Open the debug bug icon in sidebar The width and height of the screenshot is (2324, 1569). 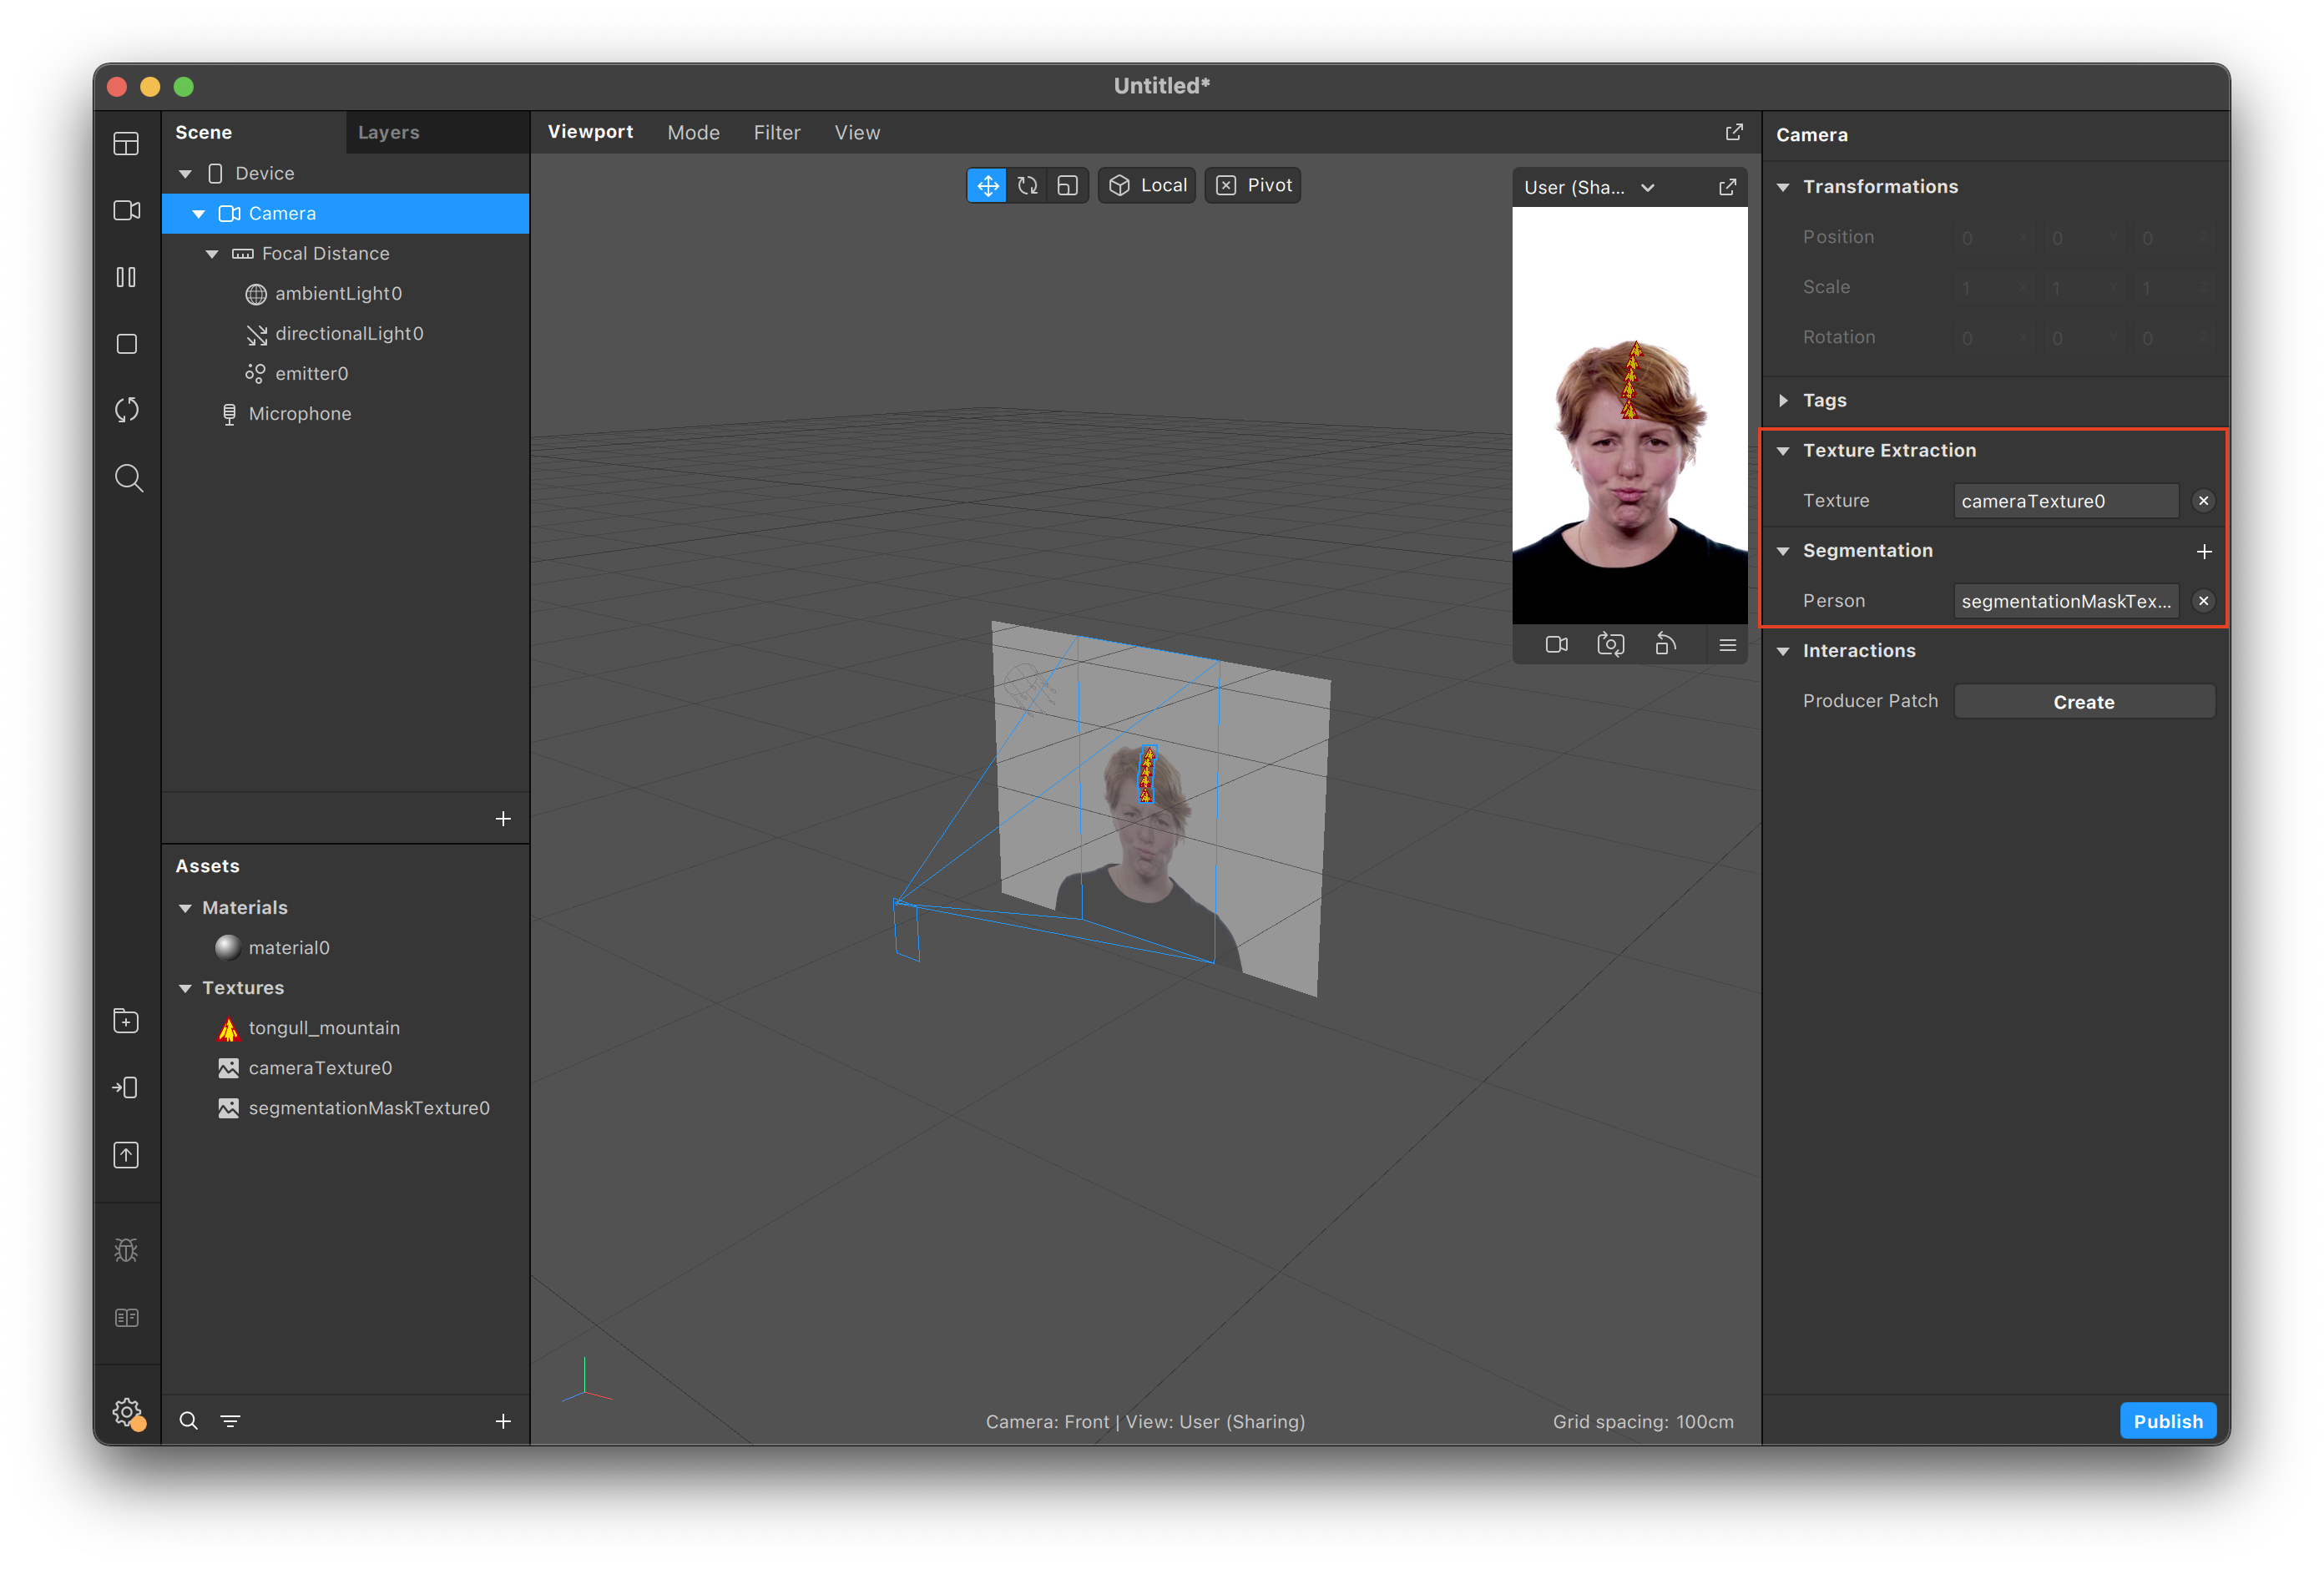(x=126, y=1250)
